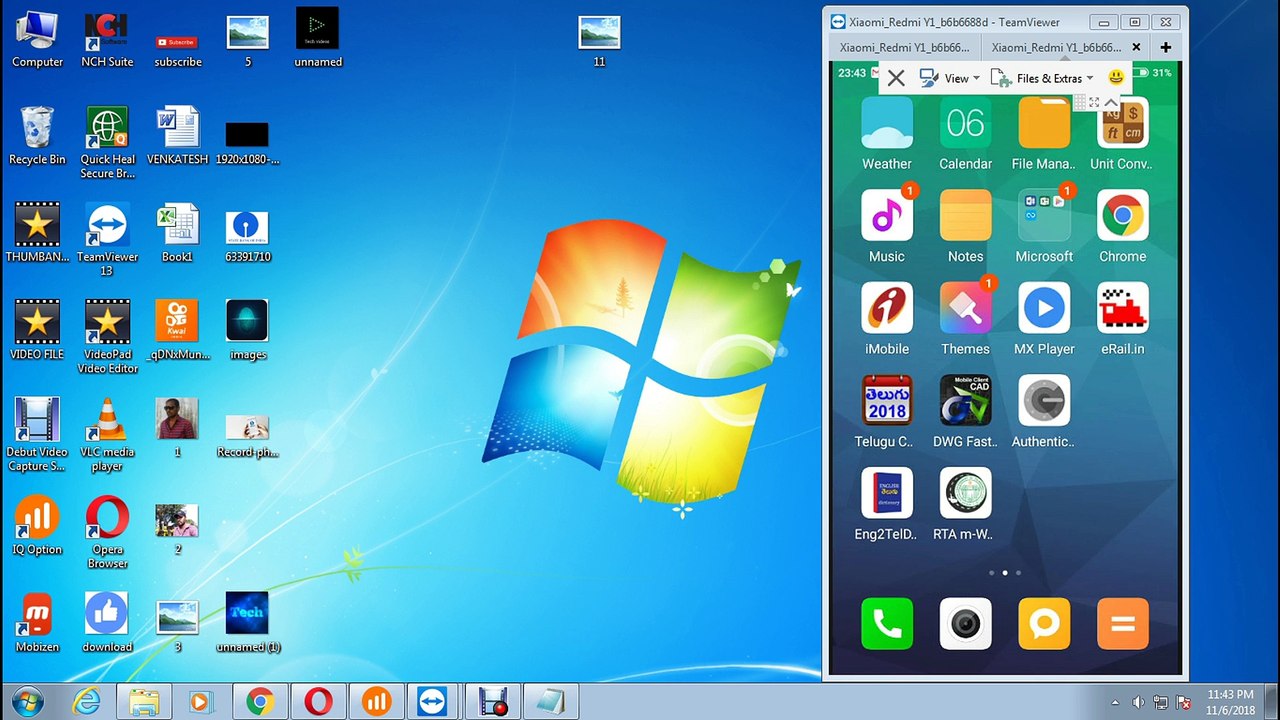The width and height of the screenshot is (1280, 720).
Task: Open the tab grid view icon below the toolbar
Action: pos(1080,102)
